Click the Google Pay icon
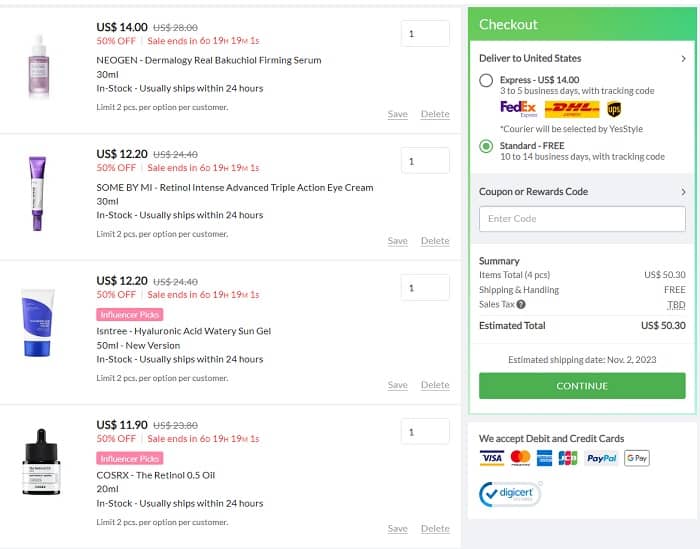 (637, 458)
